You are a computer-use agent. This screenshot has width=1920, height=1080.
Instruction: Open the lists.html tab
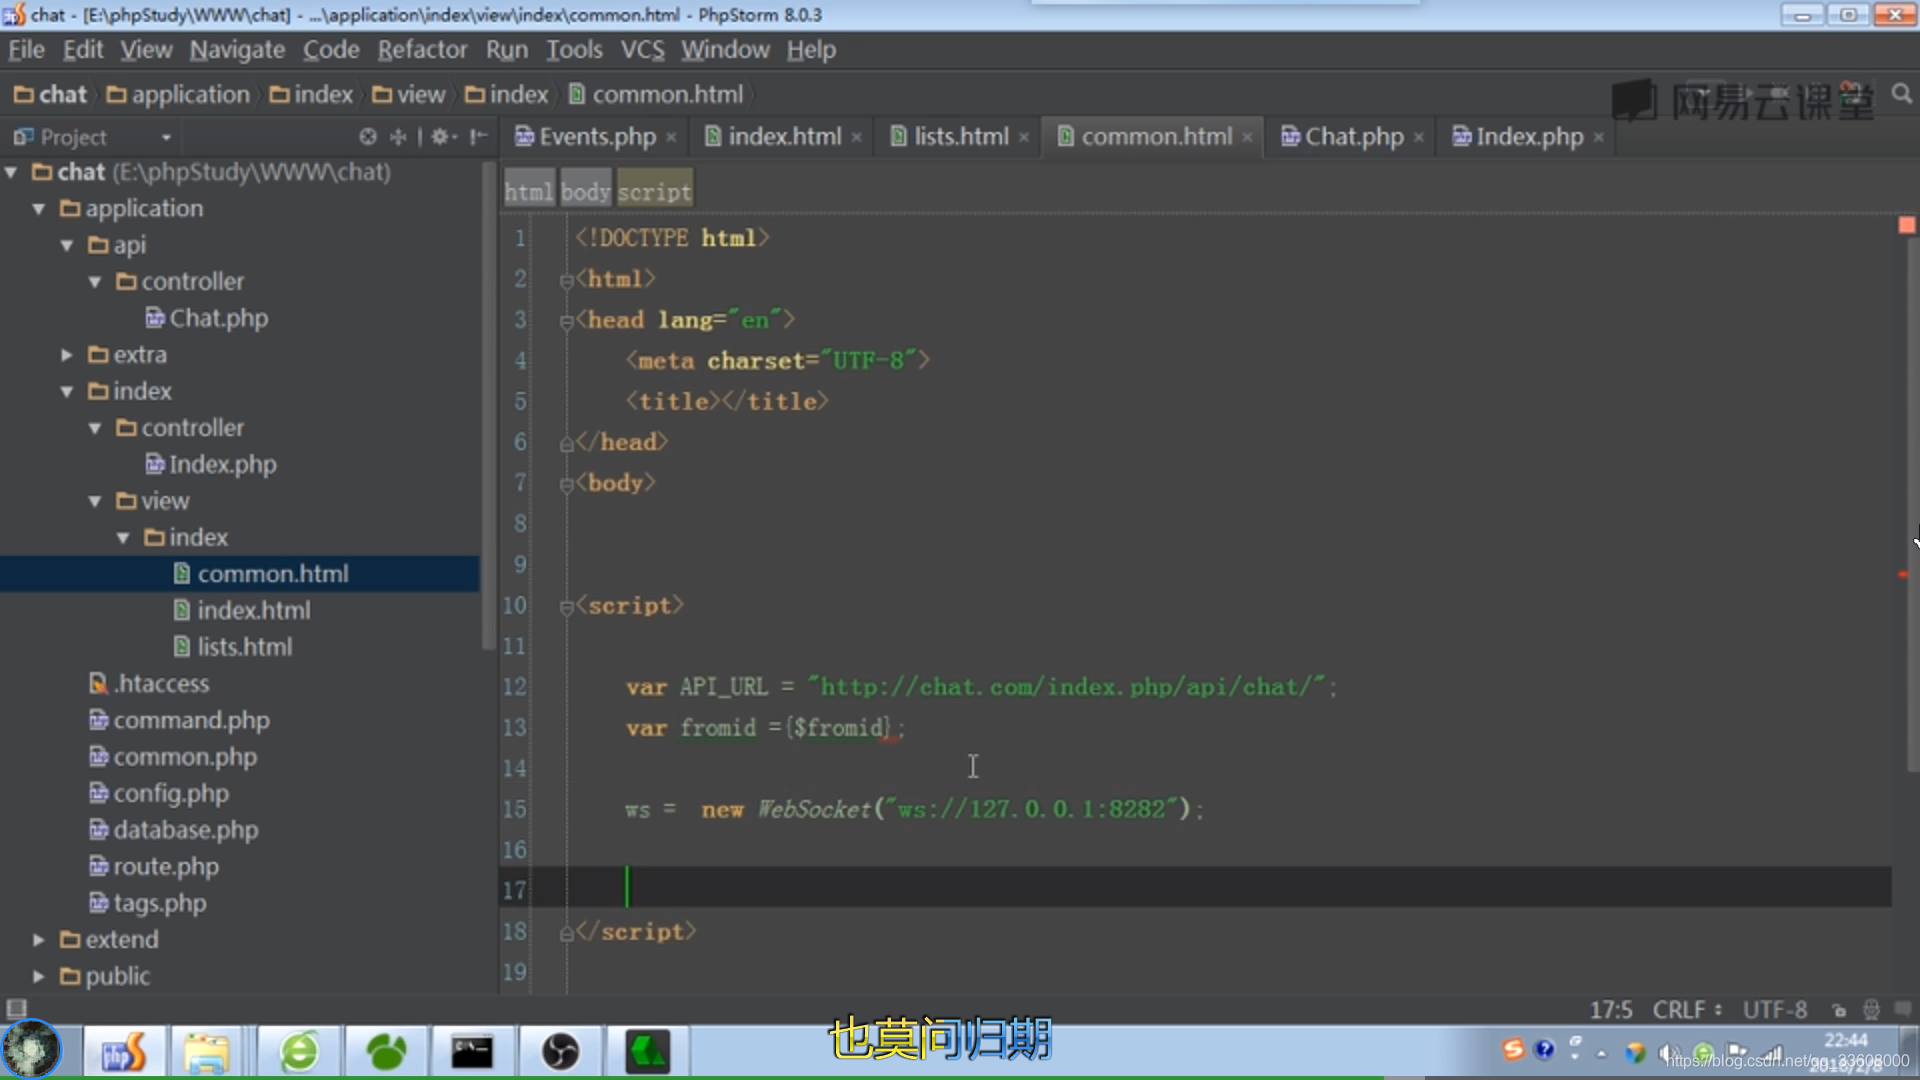coord(960,136)
